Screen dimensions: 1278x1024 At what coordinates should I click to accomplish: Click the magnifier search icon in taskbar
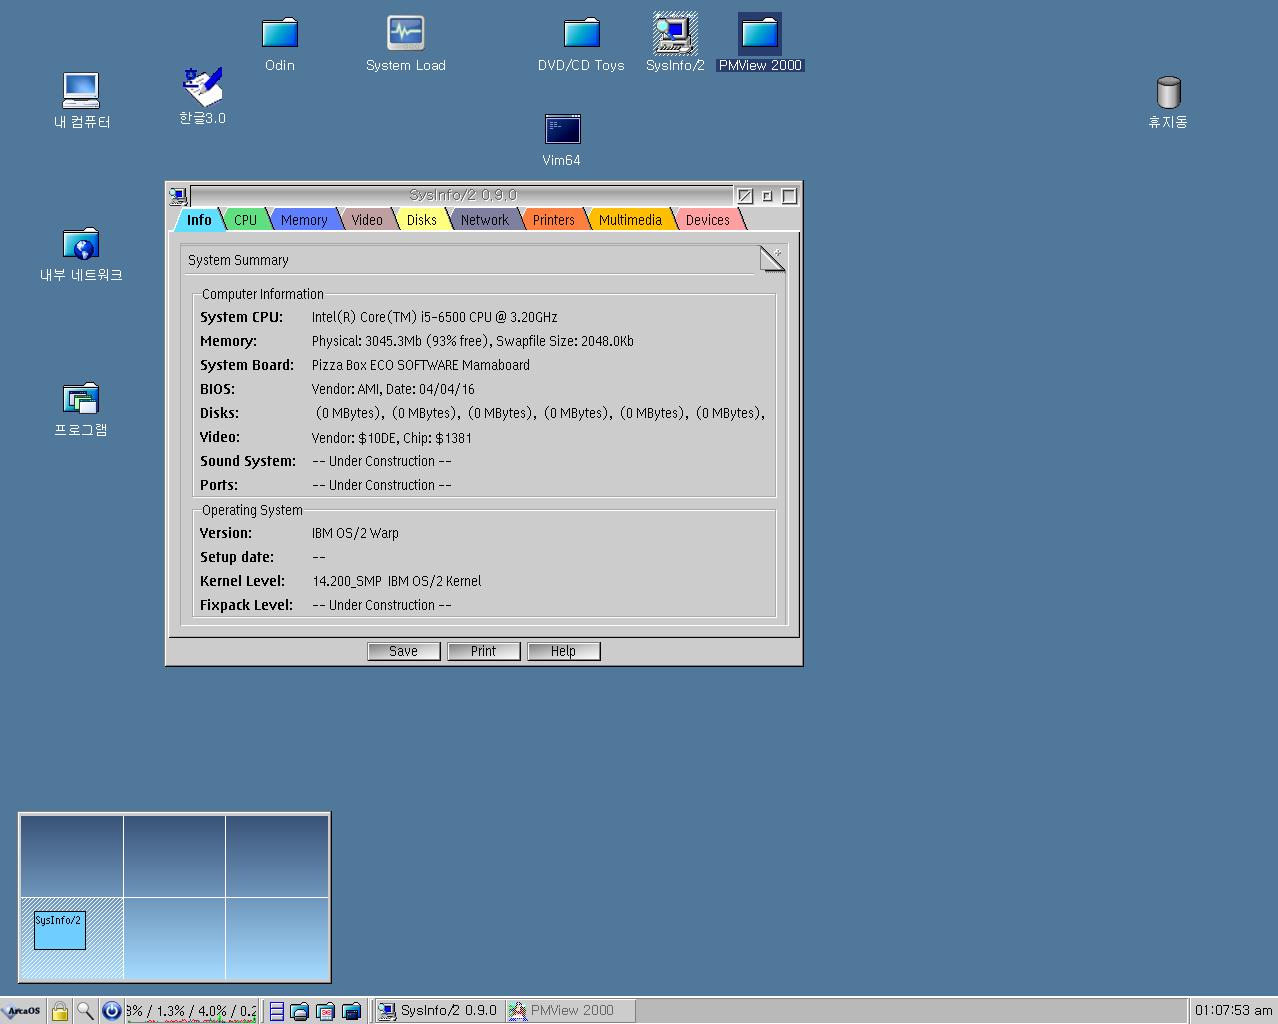[86, 1011]
